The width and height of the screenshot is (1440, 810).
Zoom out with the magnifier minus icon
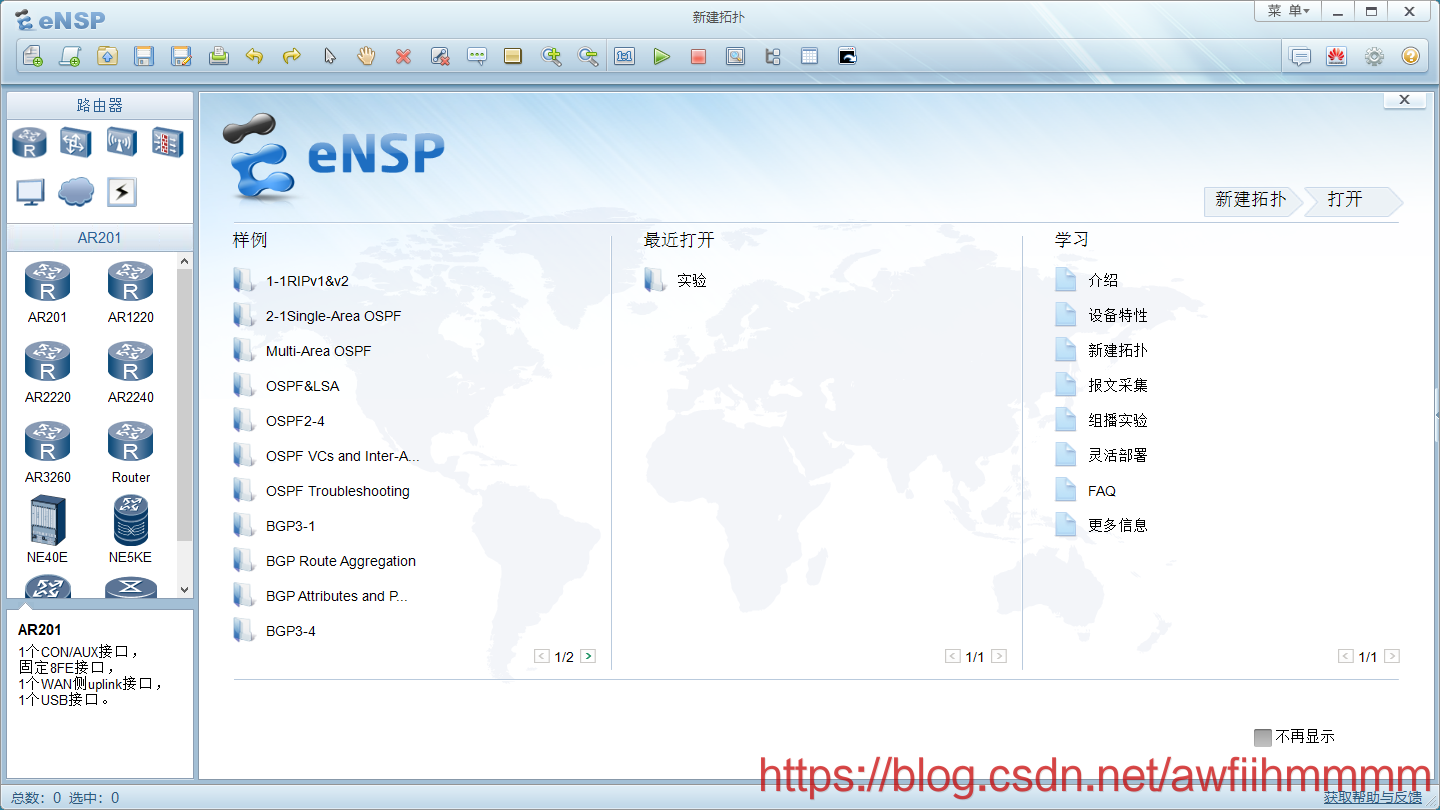[x=588, y=56]
